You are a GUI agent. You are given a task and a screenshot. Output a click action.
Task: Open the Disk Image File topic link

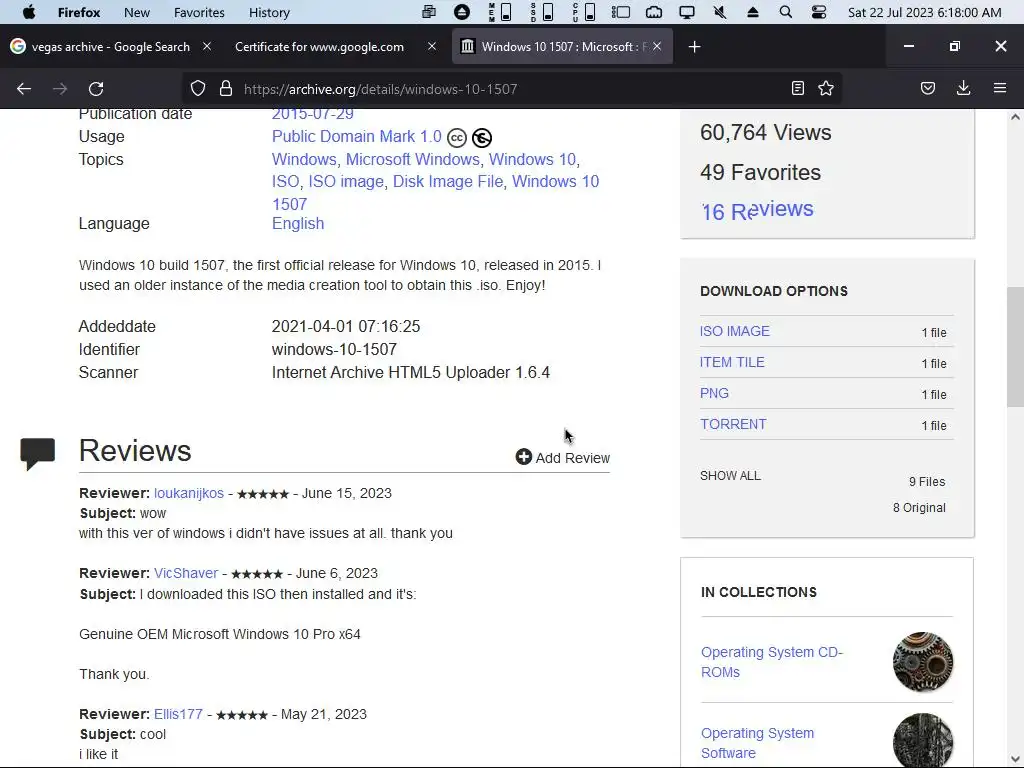pyautogui.click(x=448, y=182)
